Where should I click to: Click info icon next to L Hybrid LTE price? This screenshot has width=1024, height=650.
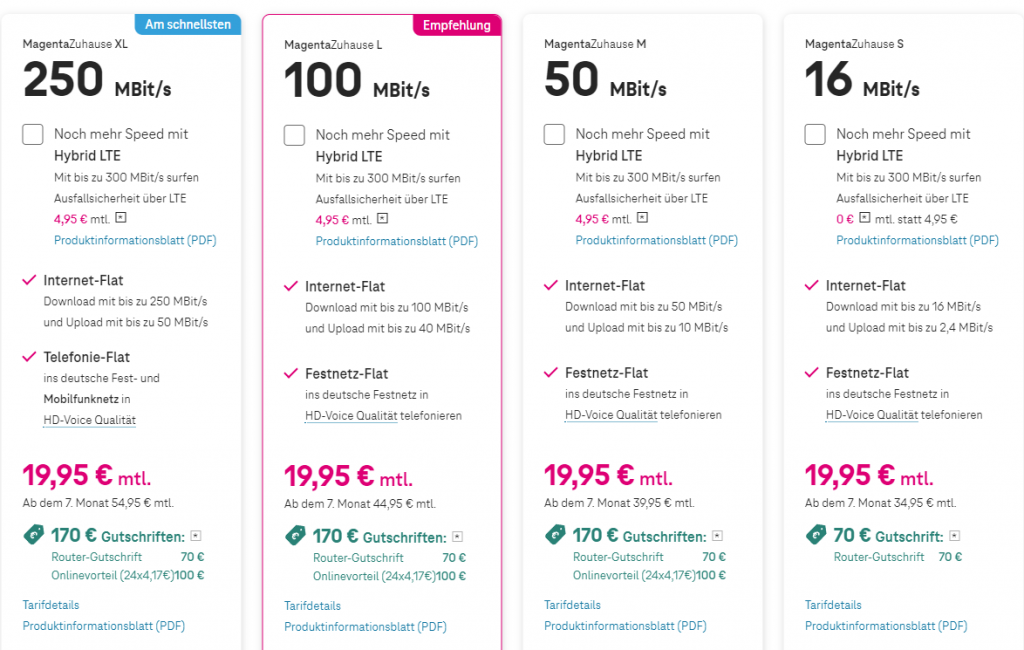tap(383, 218)
